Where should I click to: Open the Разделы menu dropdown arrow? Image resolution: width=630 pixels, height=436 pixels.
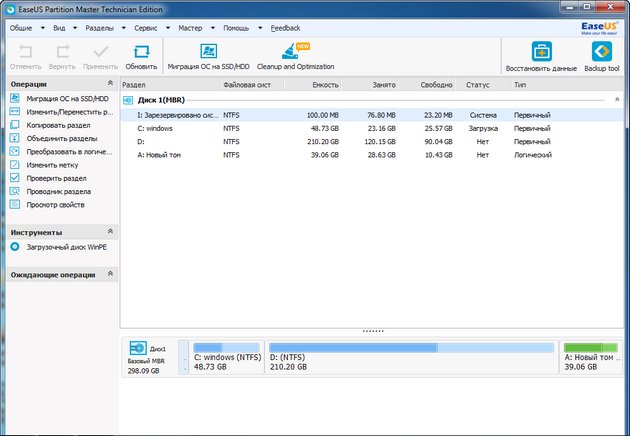click(123, 28)
